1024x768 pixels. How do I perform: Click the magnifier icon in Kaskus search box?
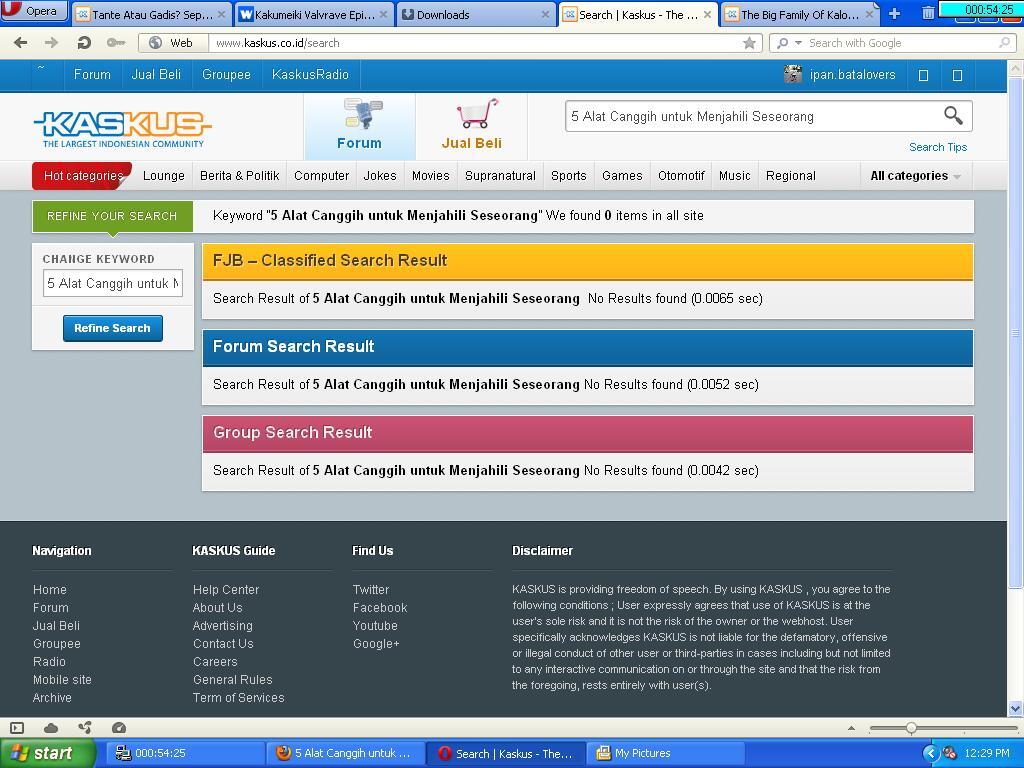click(953, 116)
